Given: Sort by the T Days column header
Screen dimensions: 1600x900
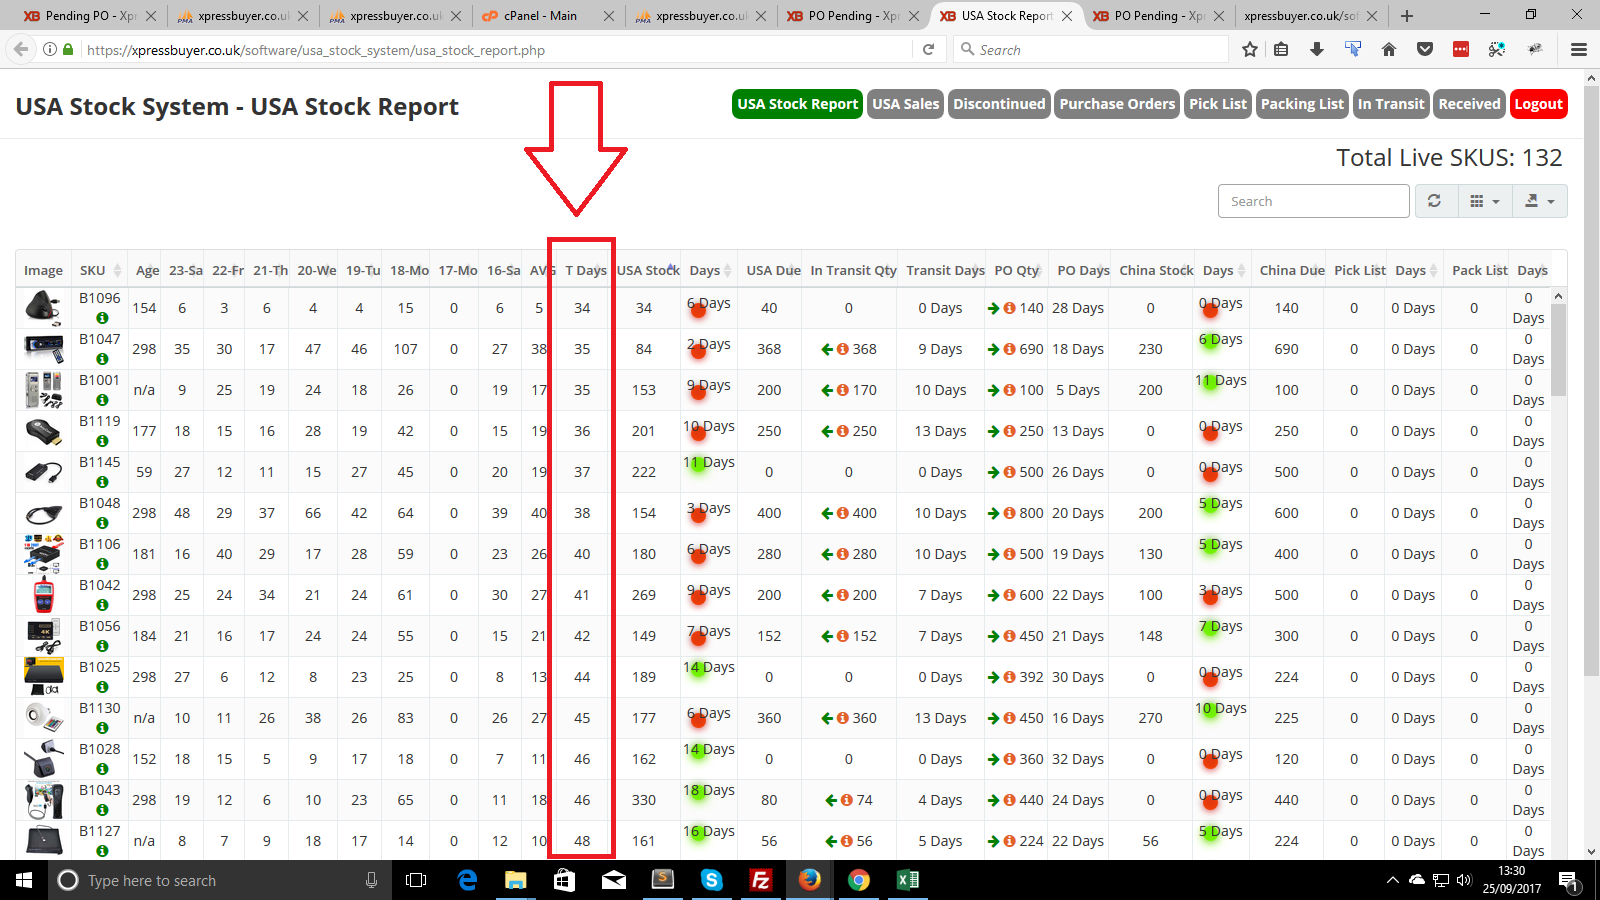Looking at the screenshot, I should [585, 270].
